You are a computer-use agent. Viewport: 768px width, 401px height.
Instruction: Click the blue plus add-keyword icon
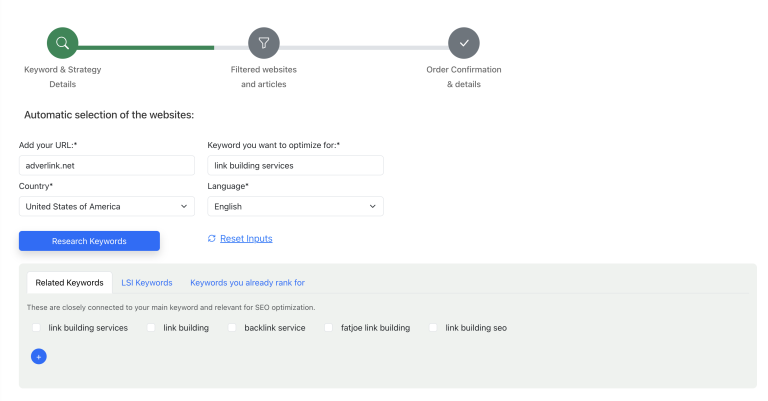tap(39, 356)
